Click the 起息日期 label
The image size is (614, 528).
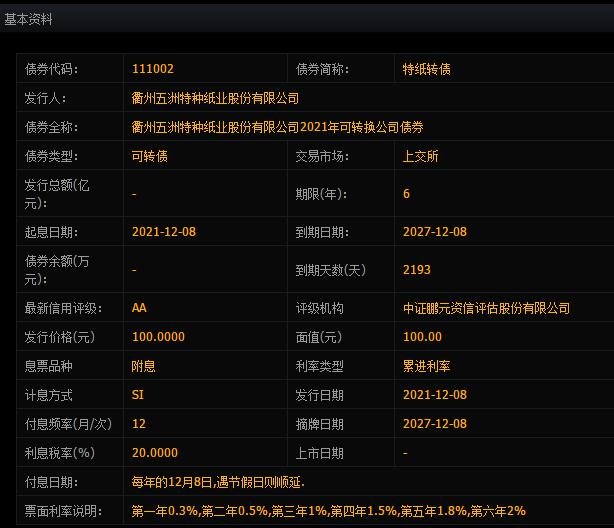pyautogui.click(x=51, y=232)
